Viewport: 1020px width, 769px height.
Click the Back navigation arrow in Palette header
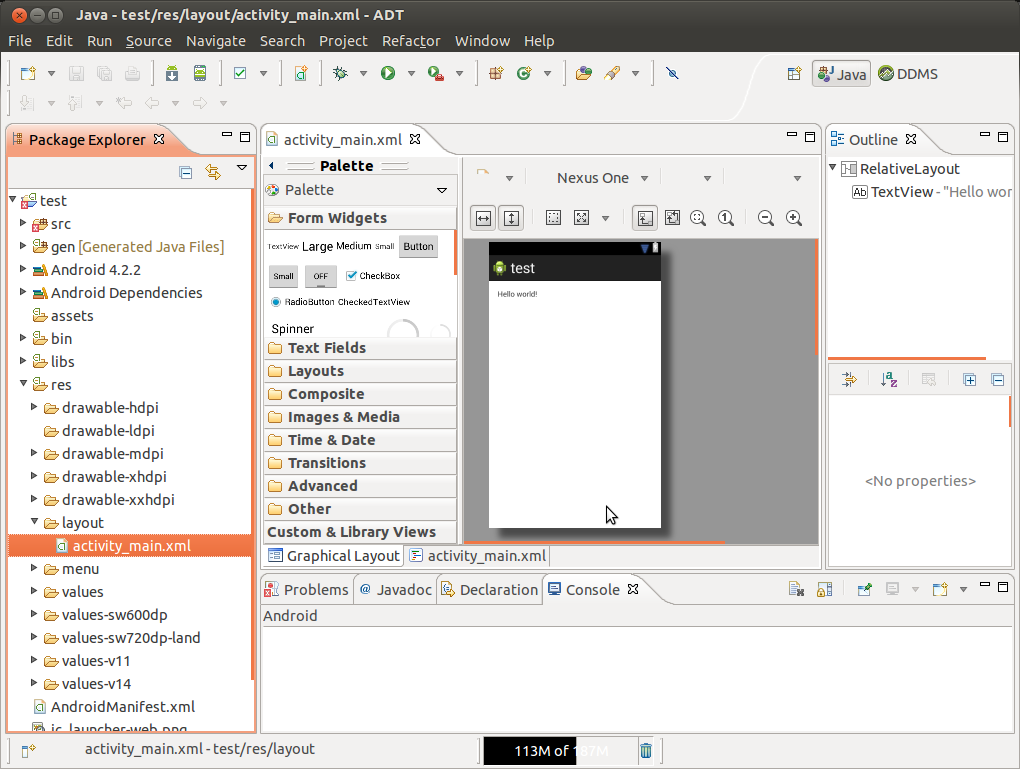272,166
